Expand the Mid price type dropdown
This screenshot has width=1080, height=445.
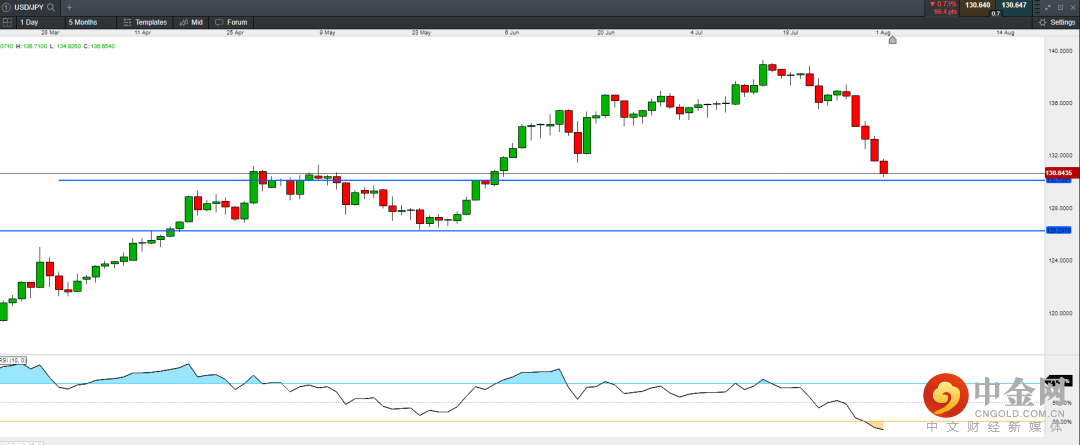click(x=196, y=21)
